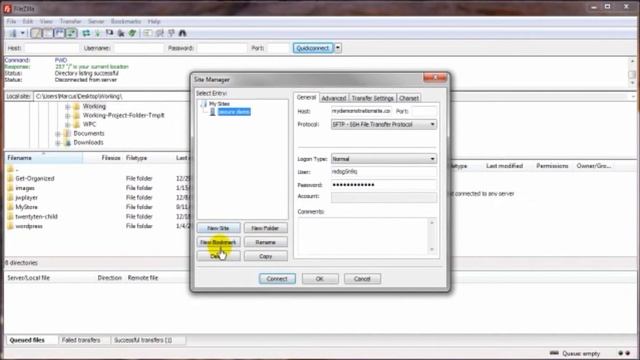Viewport: 640px width, 360px height.
Task: Click the Quickconnect Host input field
Action: (x=51, y=48)
